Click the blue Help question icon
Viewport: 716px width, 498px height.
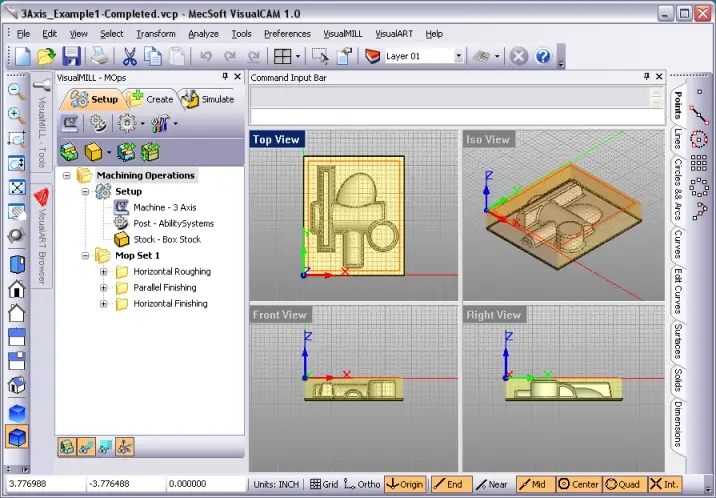point(543,57)
